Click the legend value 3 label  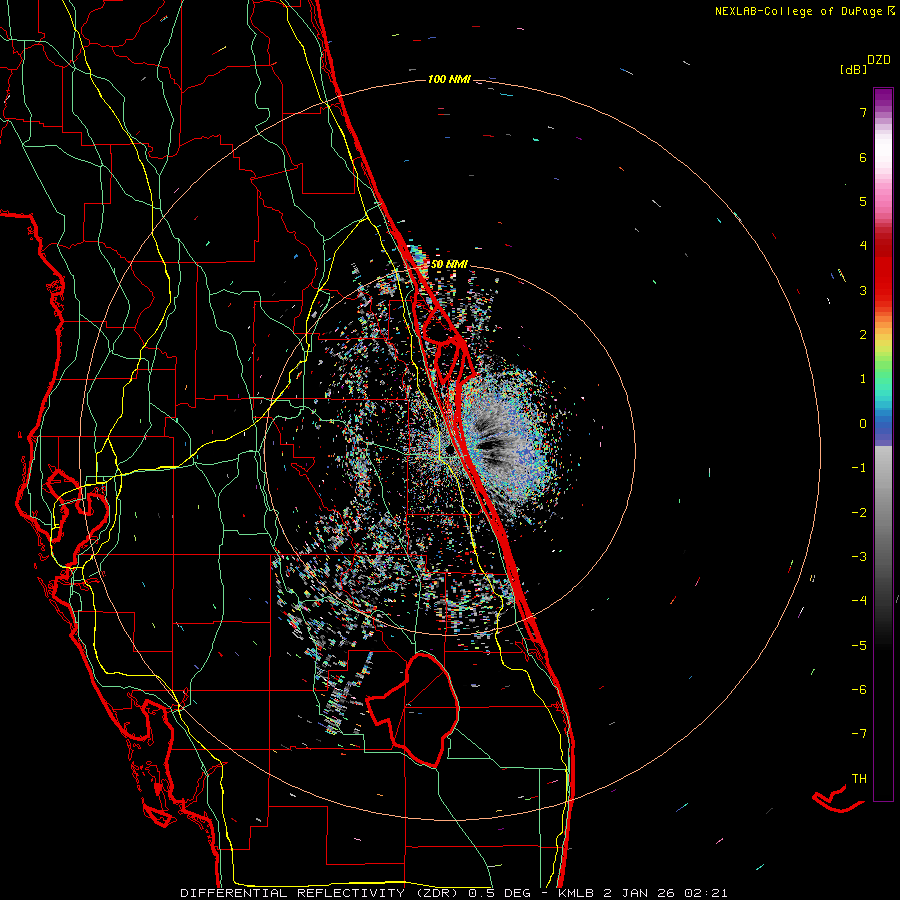(863, 290)
